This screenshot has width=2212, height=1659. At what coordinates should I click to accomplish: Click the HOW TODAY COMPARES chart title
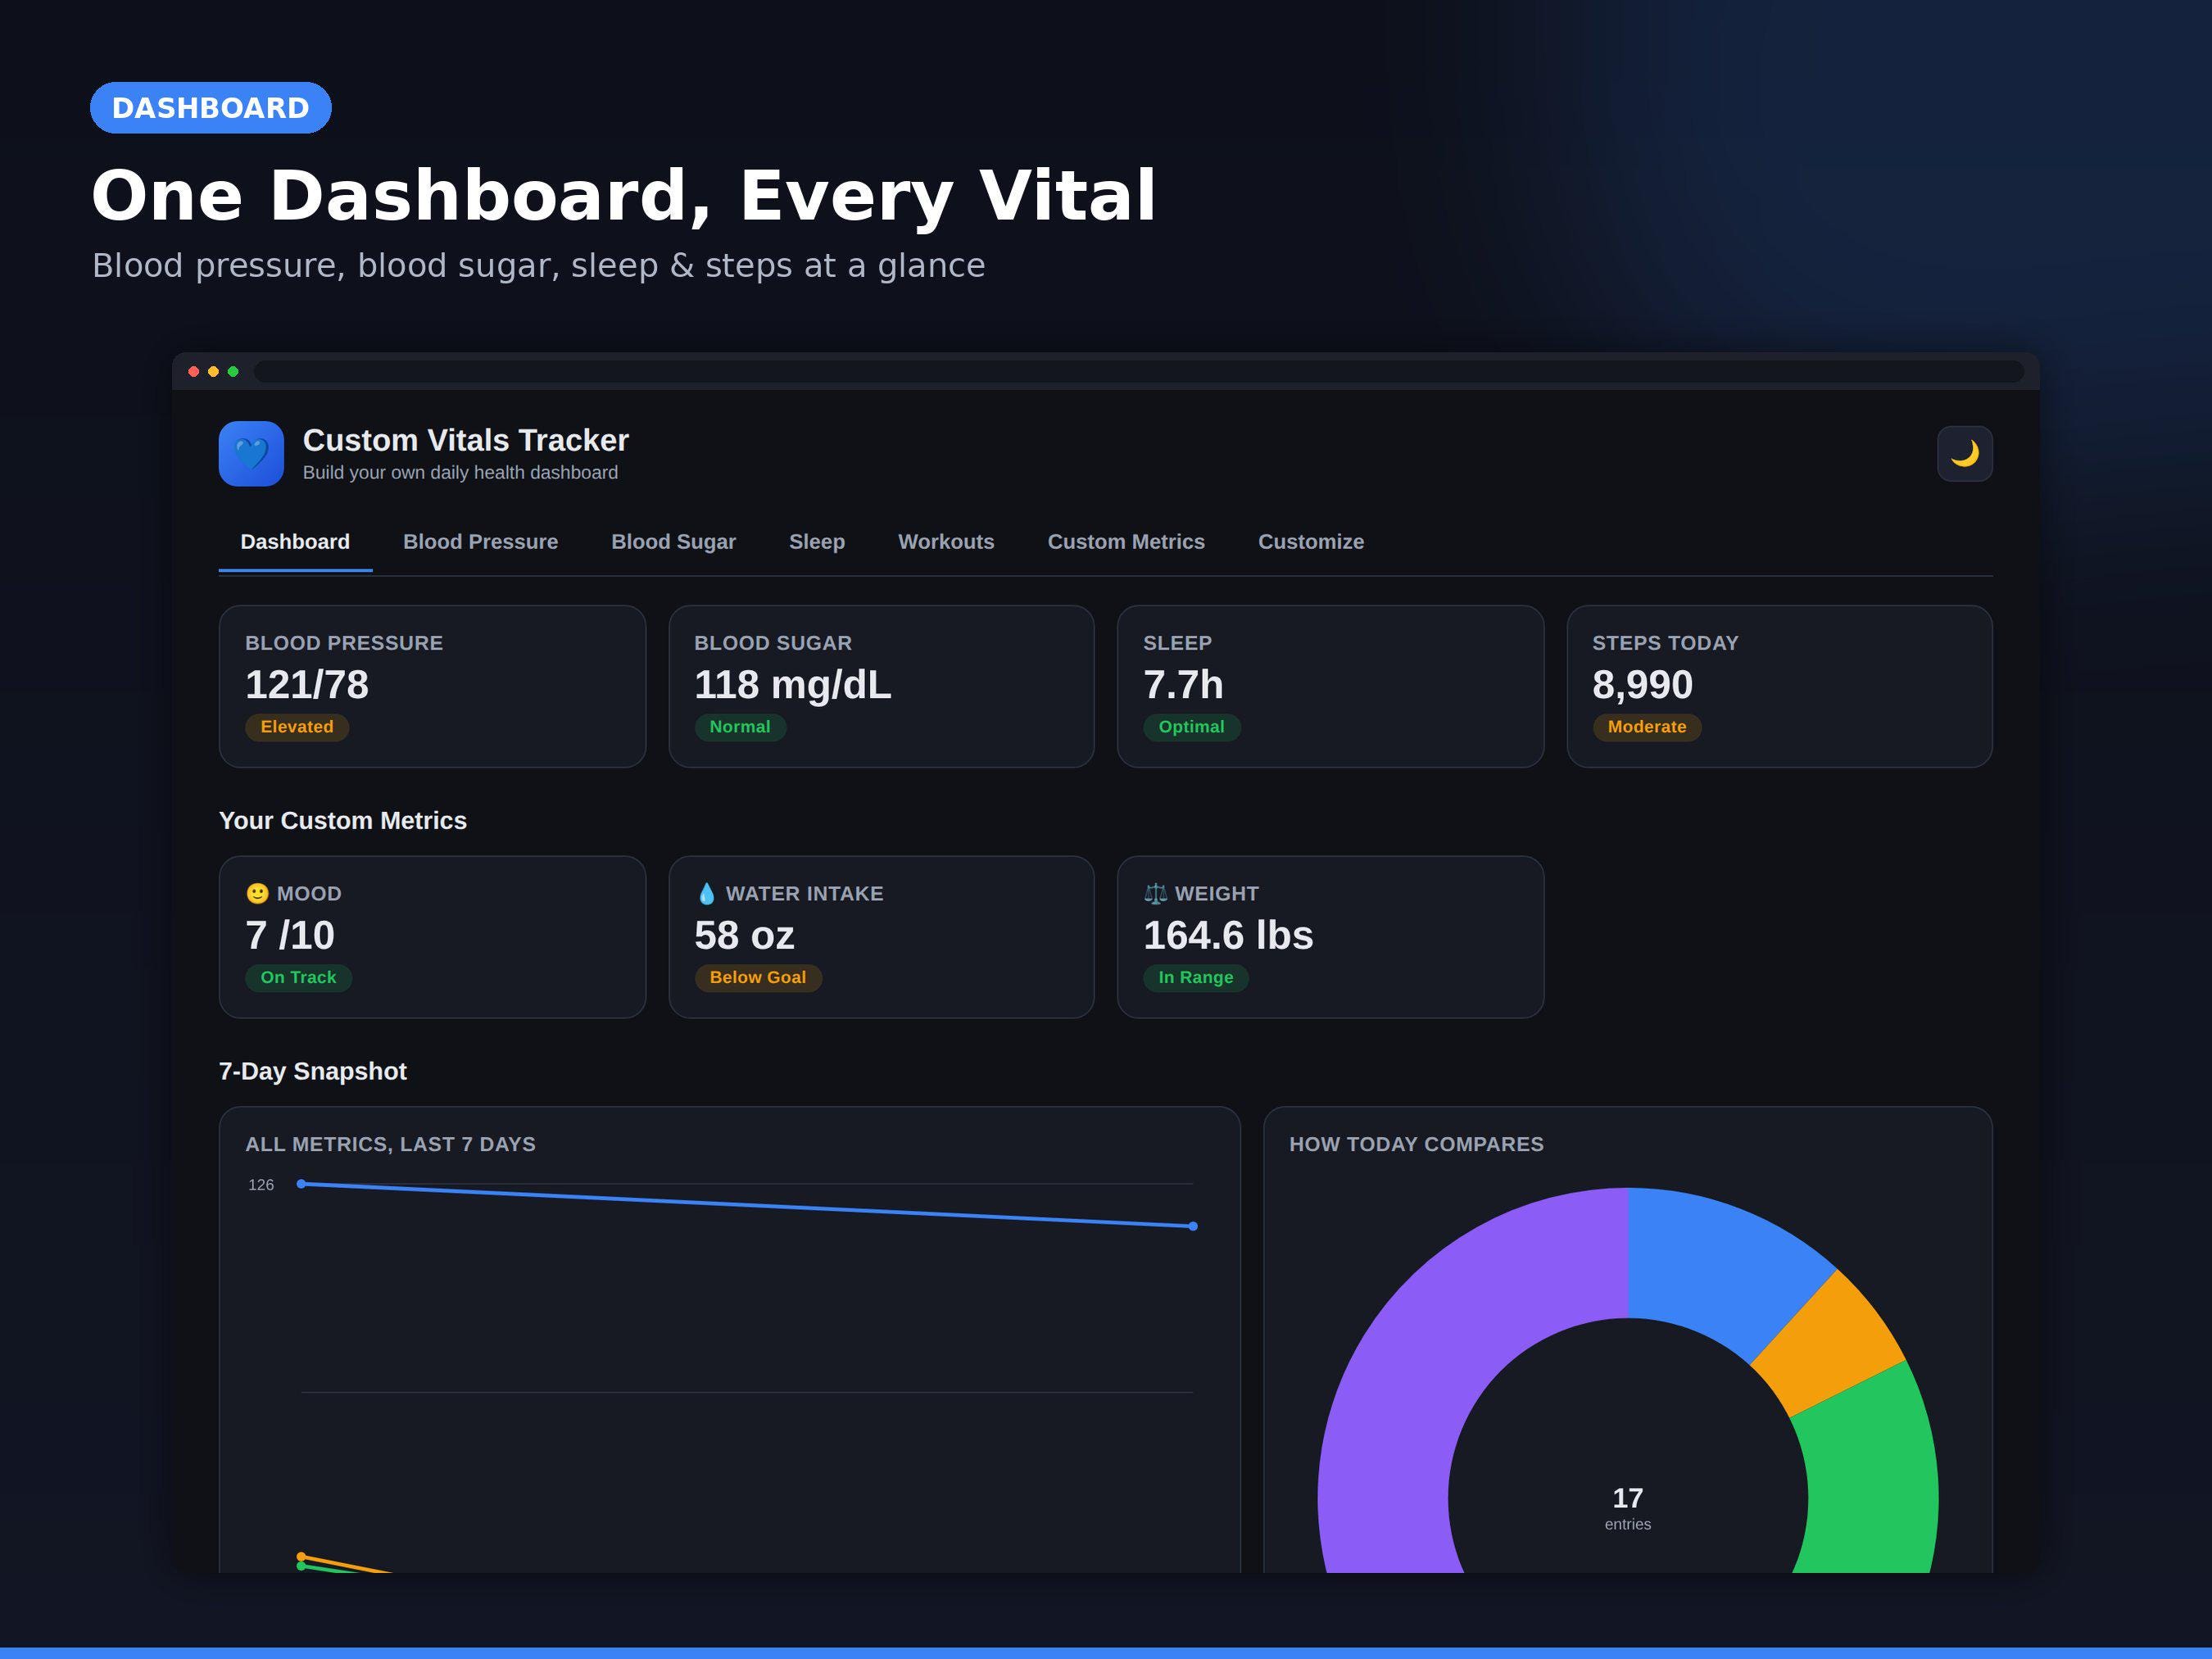coord(1416,1144)
